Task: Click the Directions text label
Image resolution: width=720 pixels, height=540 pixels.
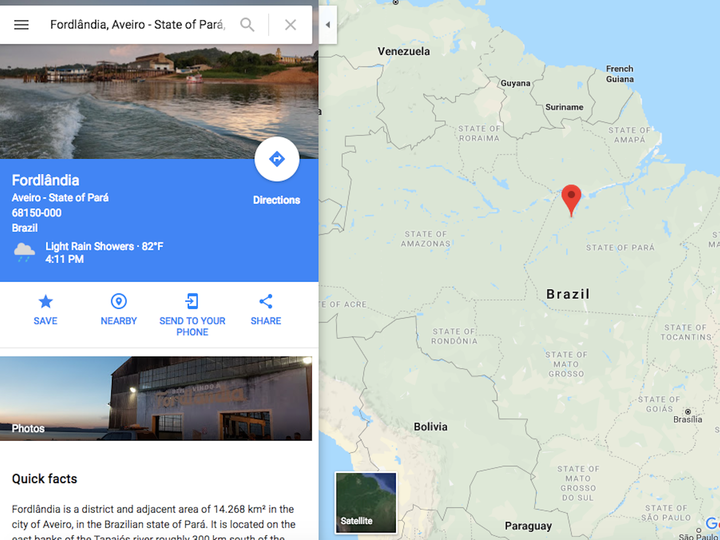Action: [276, 200]
